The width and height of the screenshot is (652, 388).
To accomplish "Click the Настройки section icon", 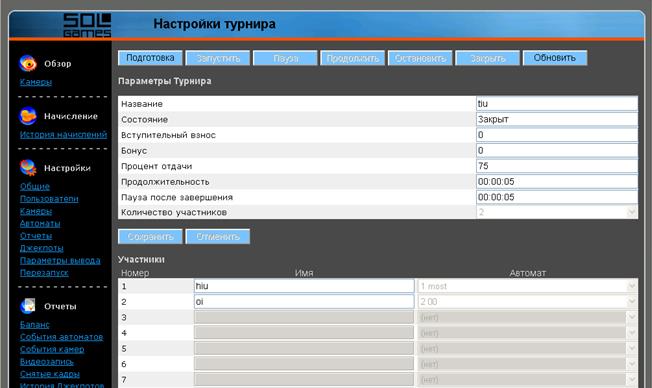I will 28,168.
